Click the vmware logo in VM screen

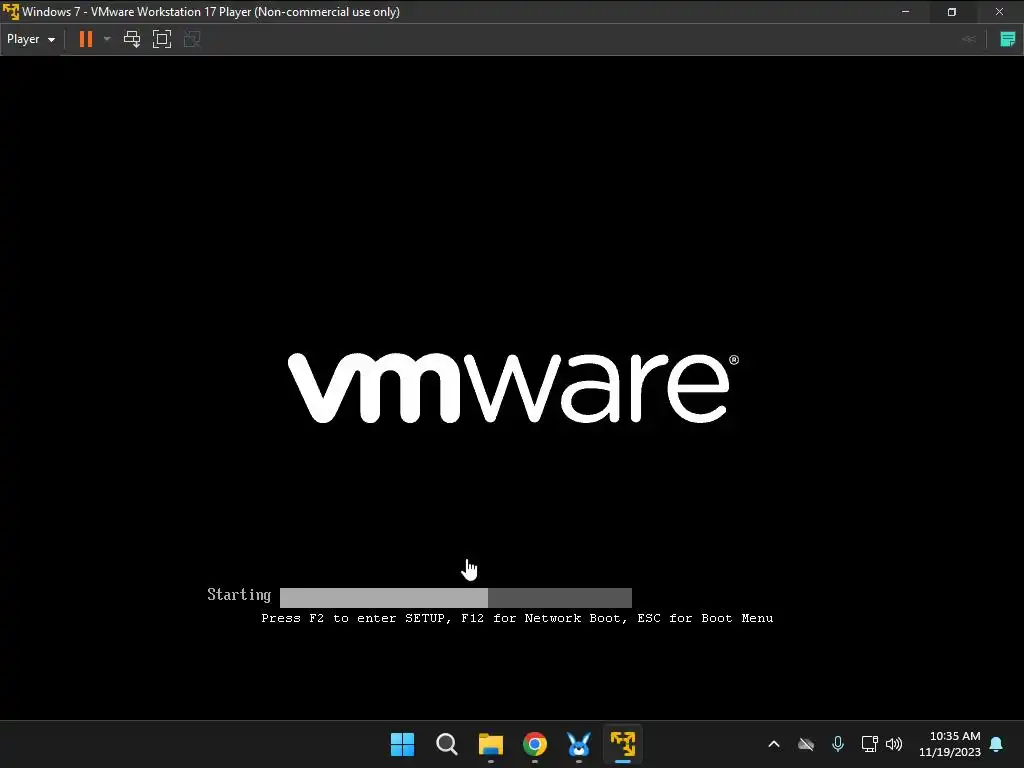513,389
